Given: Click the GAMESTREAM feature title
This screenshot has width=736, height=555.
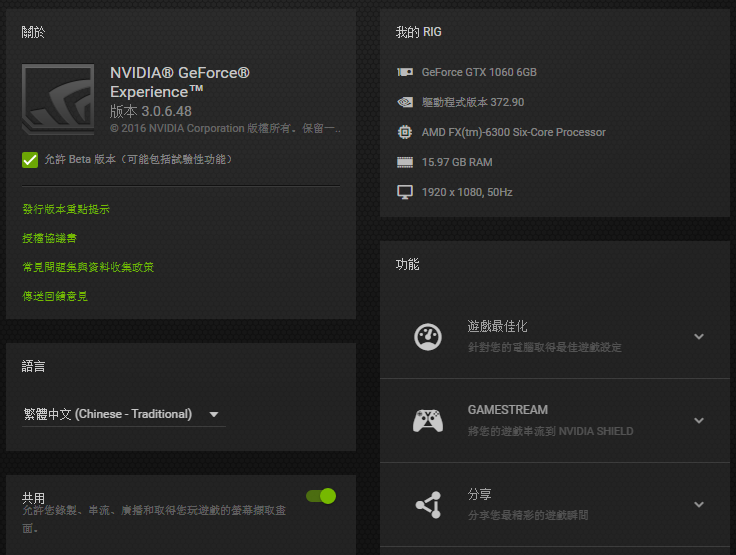Looking at the screenshot, I should 507,410.
